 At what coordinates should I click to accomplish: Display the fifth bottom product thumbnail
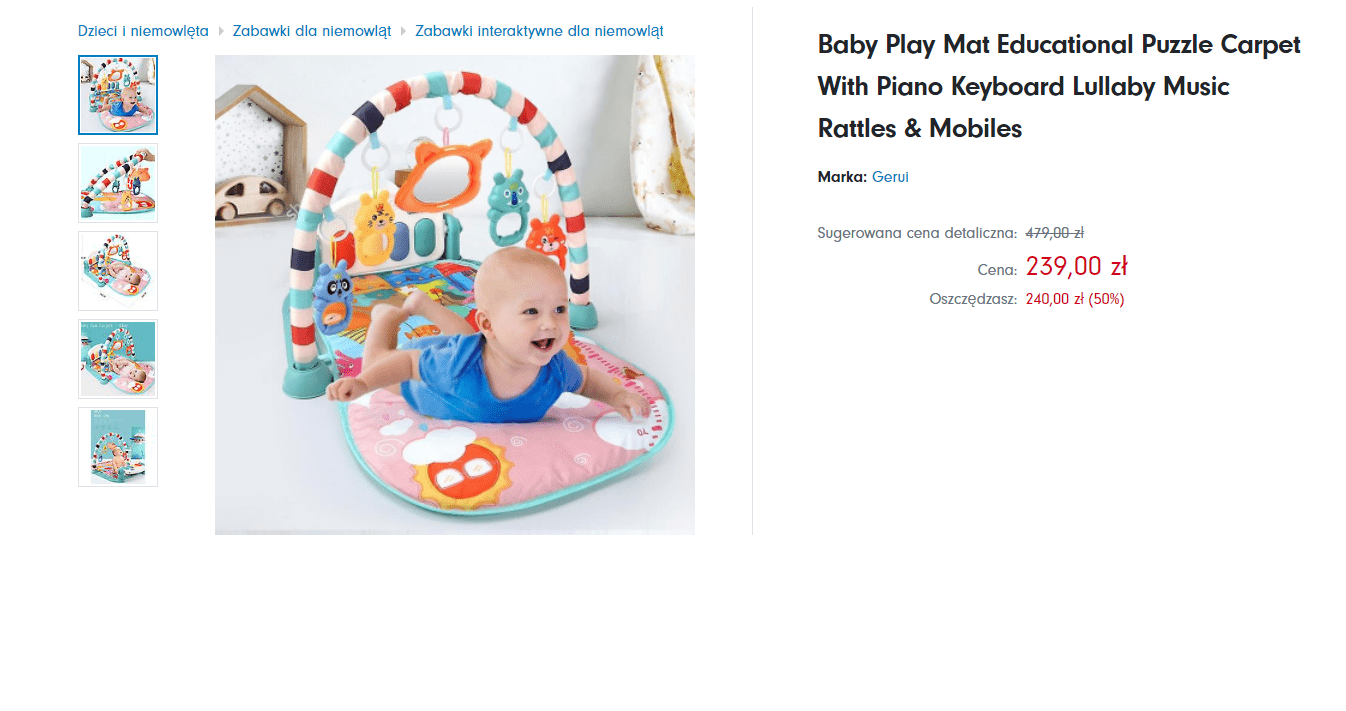click(118, 447)
